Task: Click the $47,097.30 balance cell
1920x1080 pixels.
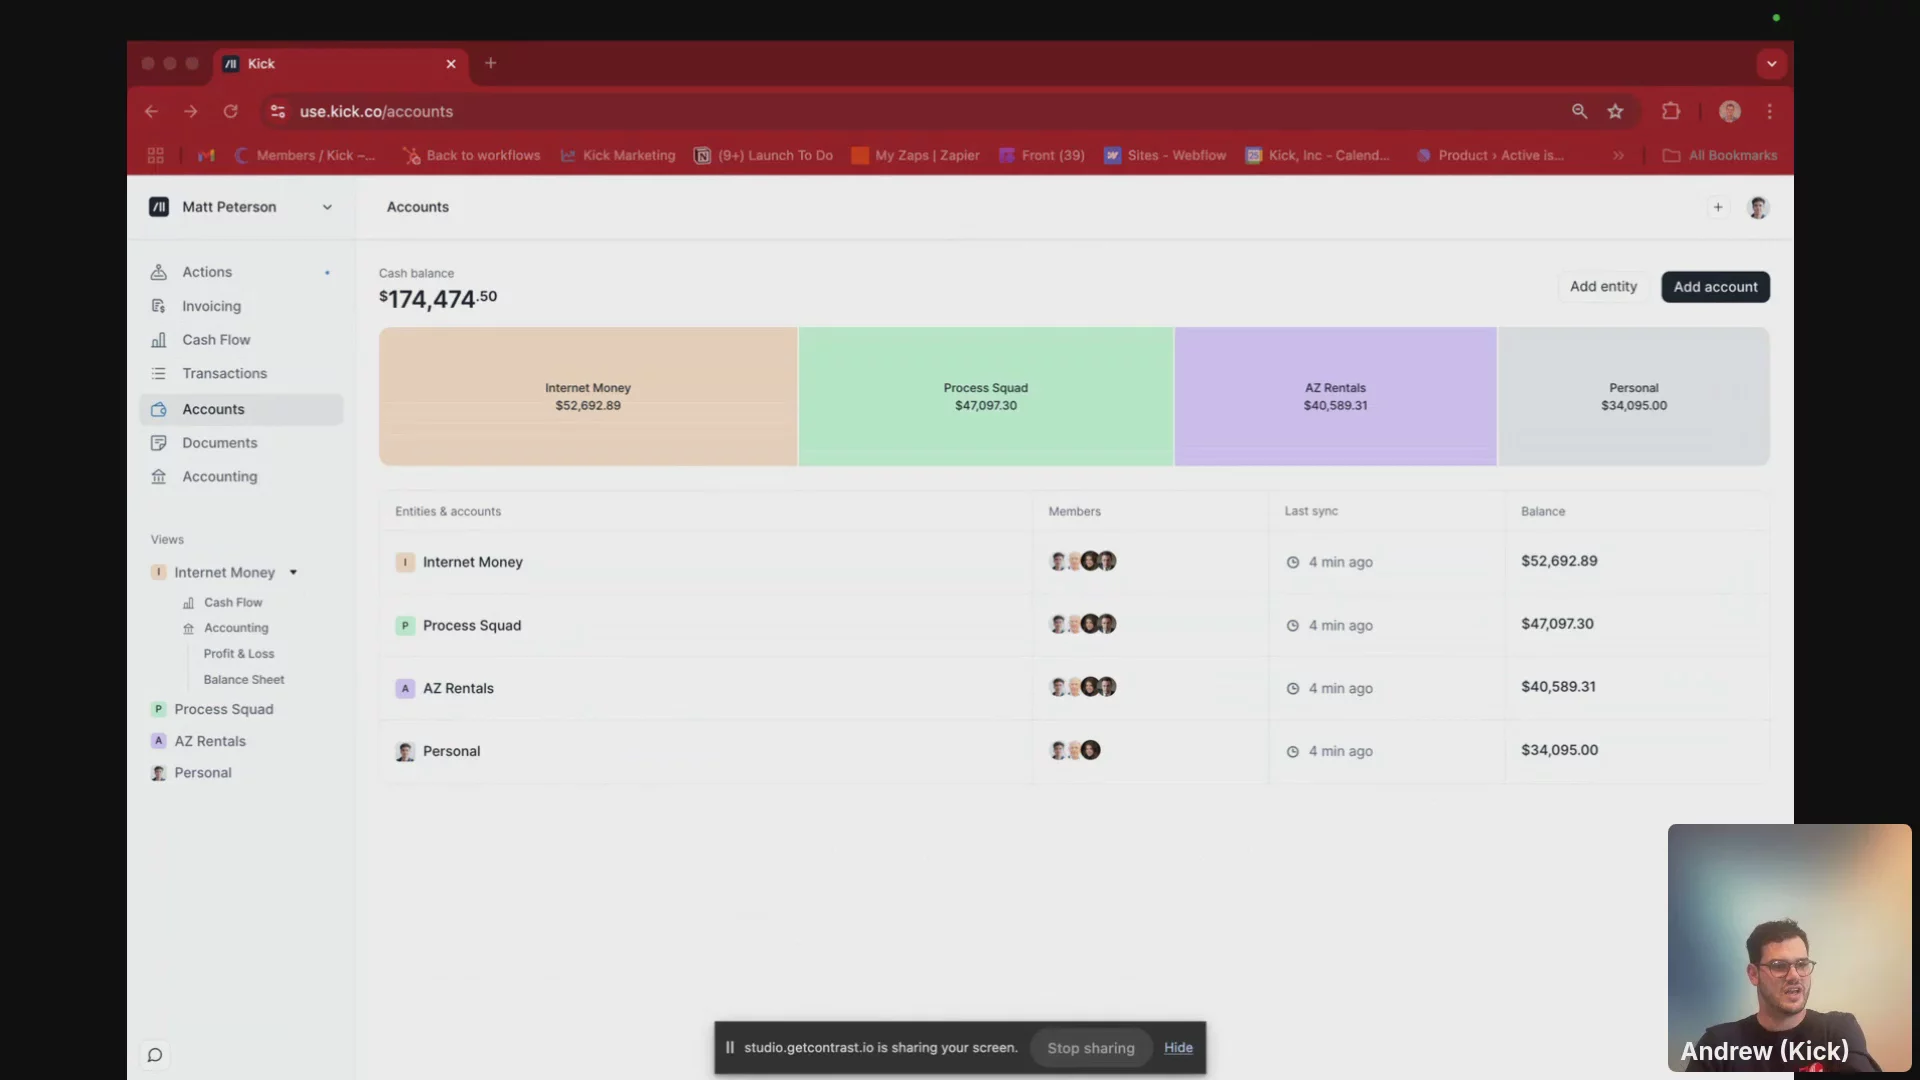Action: [x=1557, y=624]
